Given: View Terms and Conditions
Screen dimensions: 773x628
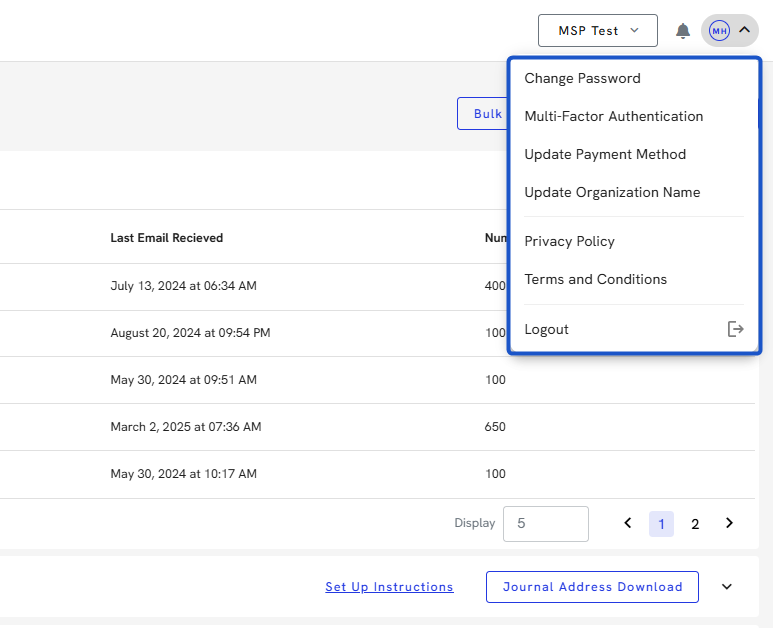Looking at the screenshot, I should pyautogui.click(x=595, y=279).
